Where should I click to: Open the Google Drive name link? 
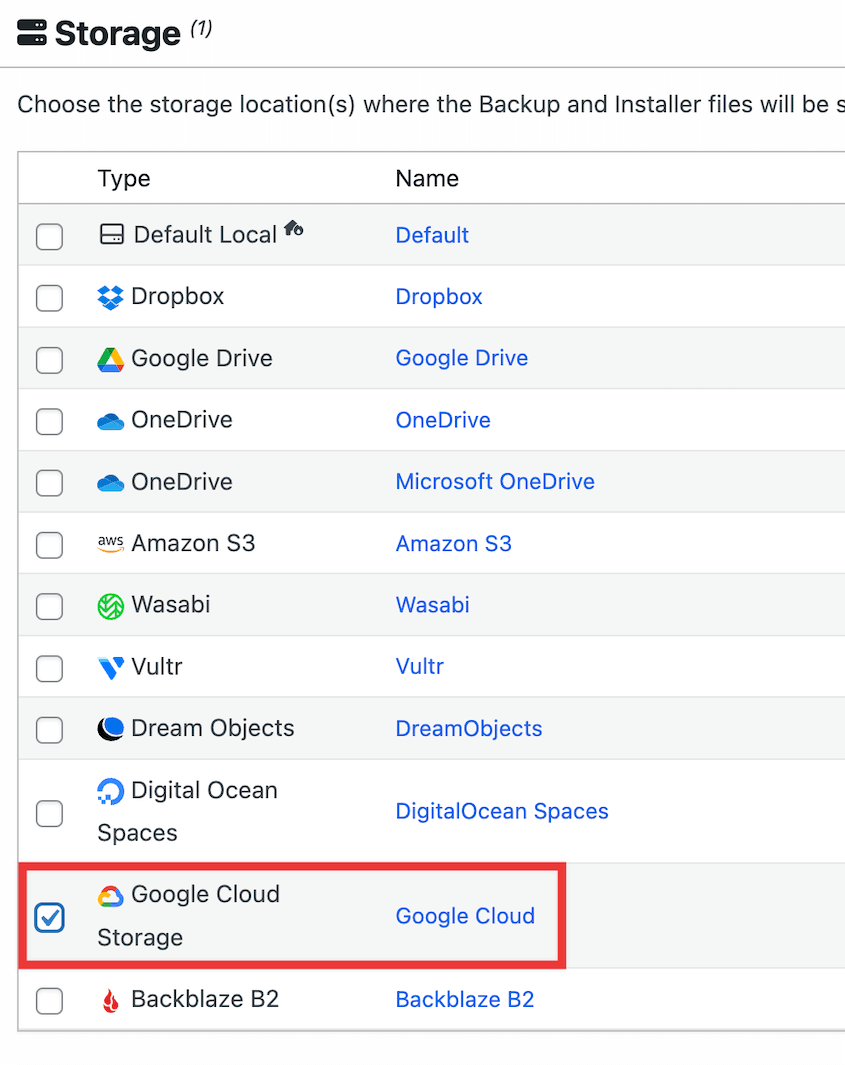[x=462, y=358]
